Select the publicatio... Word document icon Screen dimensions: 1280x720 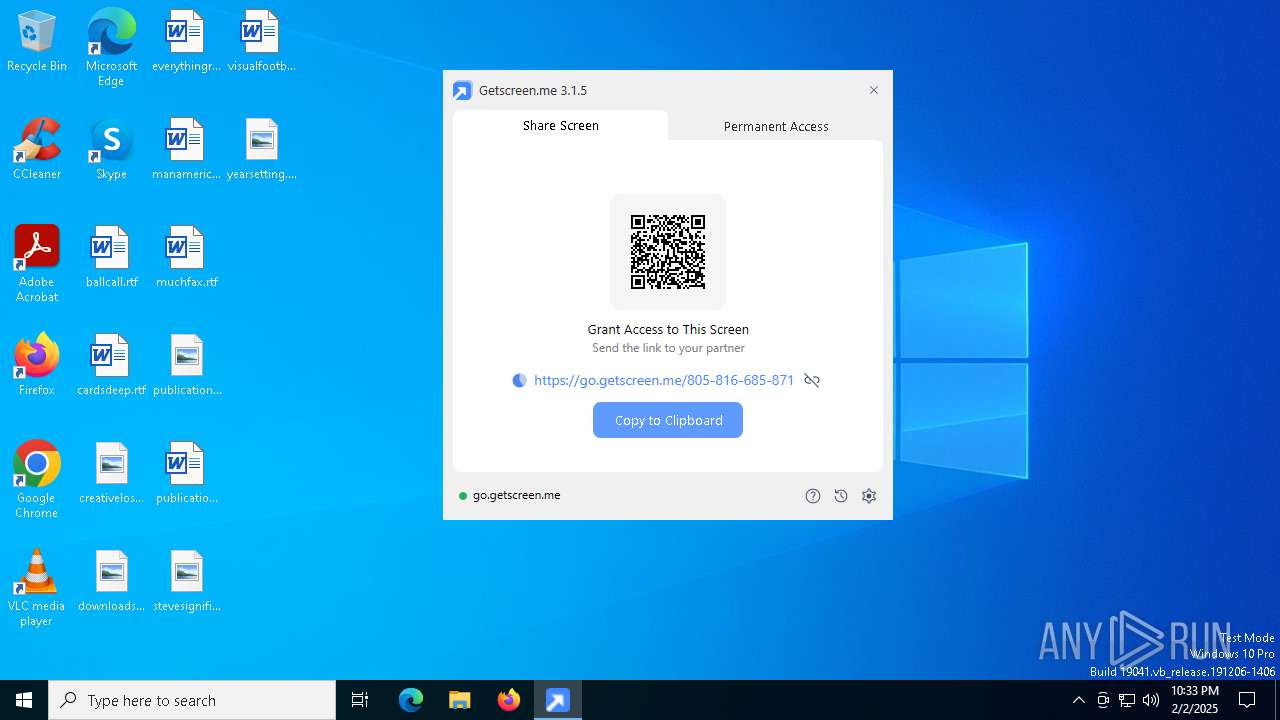tap(186, 474)
